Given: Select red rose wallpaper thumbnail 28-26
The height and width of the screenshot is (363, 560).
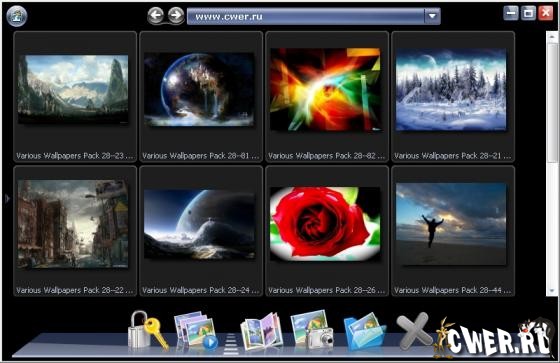Looking at the screenshot, I should pos(325,224).
